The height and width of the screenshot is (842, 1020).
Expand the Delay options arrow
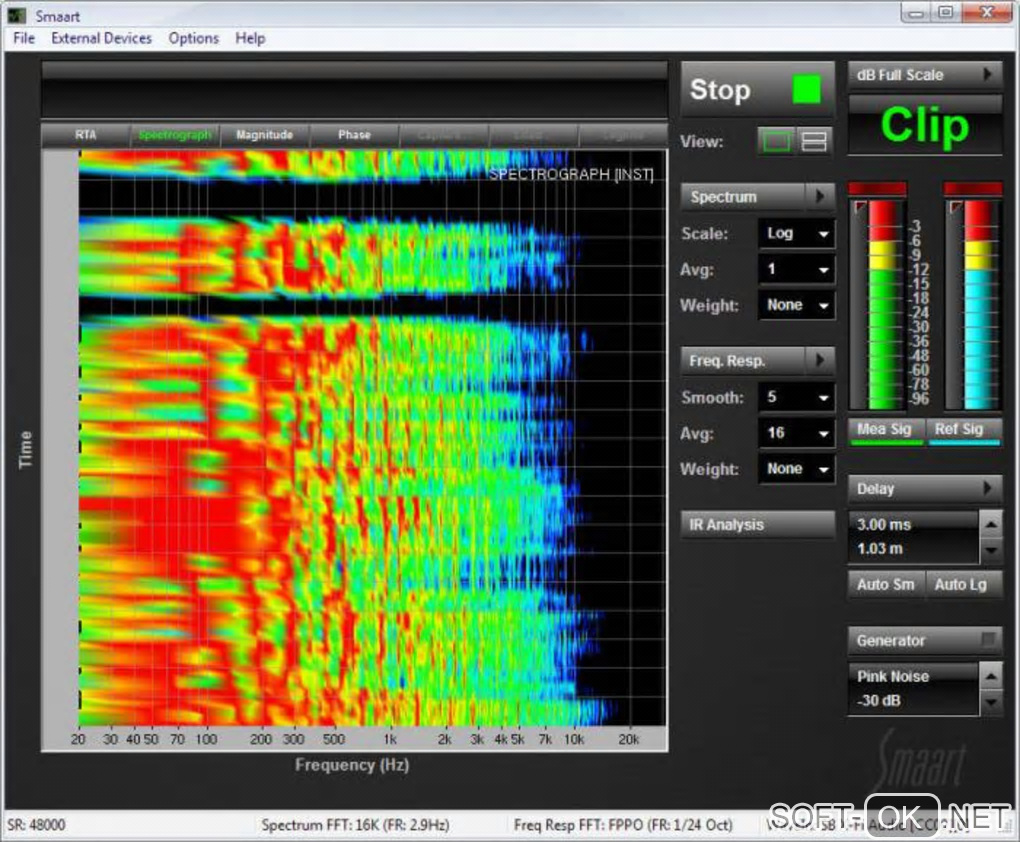988,488
